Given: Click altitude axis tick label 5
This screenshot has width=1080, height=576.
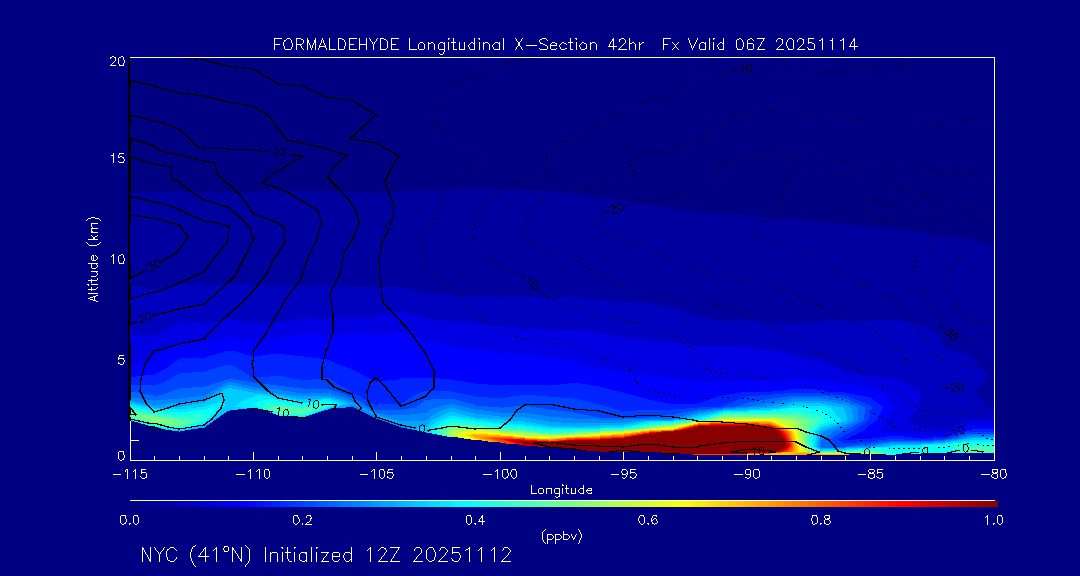Looking at the screenshot, I should [x=120, y=360].
